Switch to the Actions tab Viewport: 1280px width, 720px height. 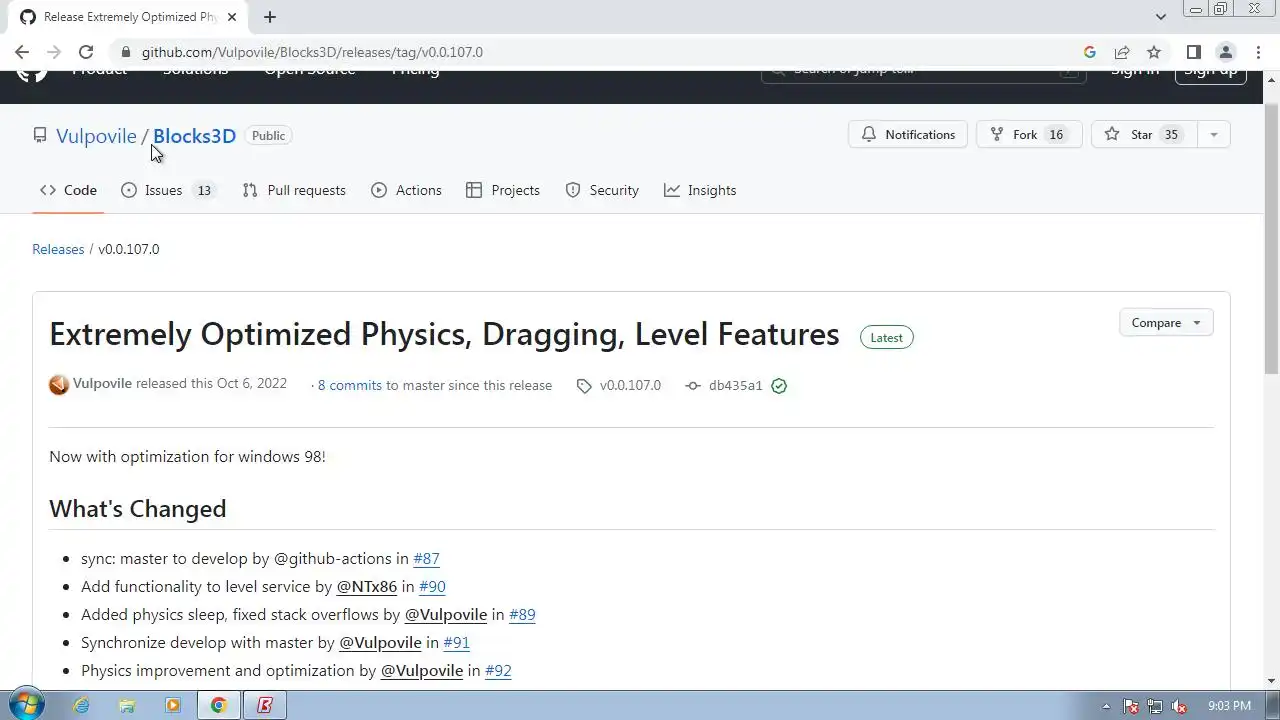406,190
